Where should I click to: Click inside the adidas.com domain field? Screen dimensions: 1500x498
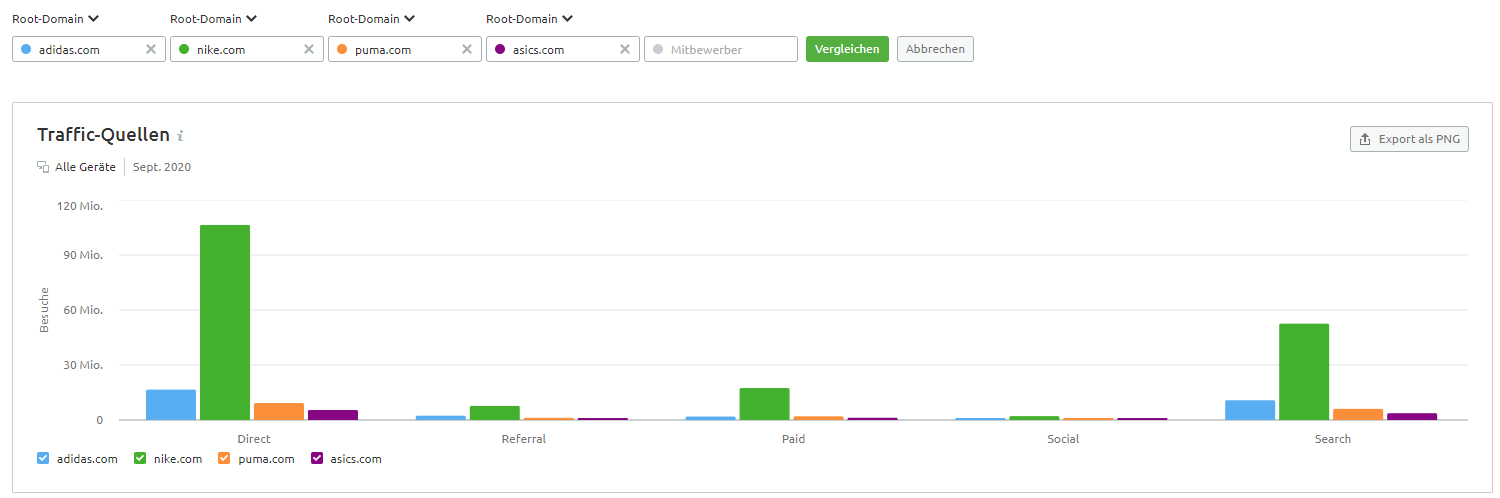tap(89, 49)
